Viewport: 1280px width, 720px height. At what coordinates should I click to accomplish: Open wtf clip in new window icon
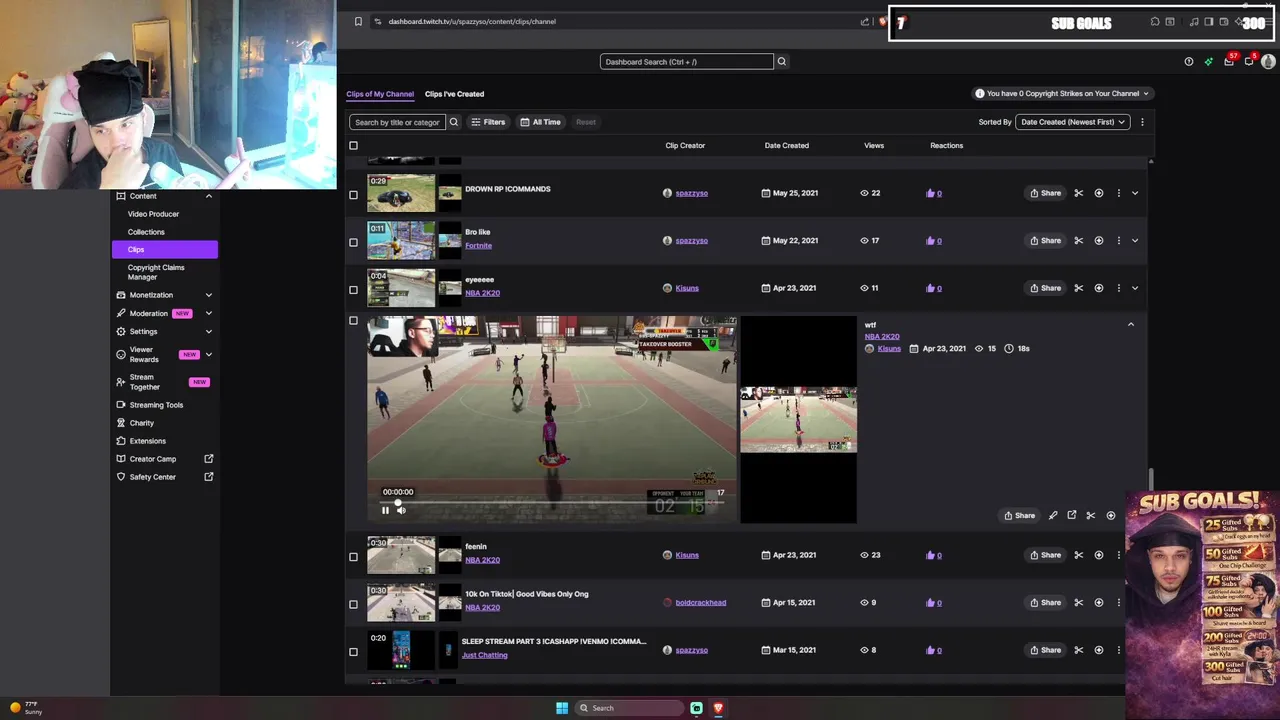(1072, 516)
